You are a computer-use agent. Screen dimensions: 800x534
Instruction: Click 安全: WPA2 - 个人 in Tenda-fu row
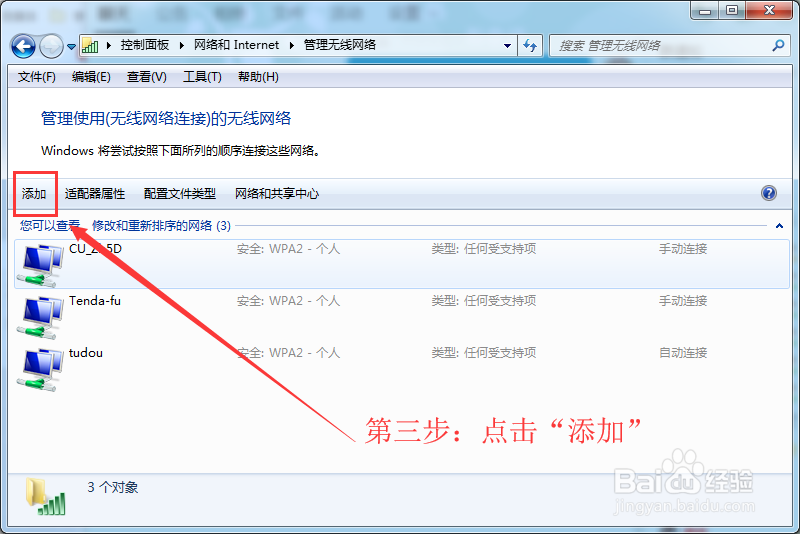[288, 301]
